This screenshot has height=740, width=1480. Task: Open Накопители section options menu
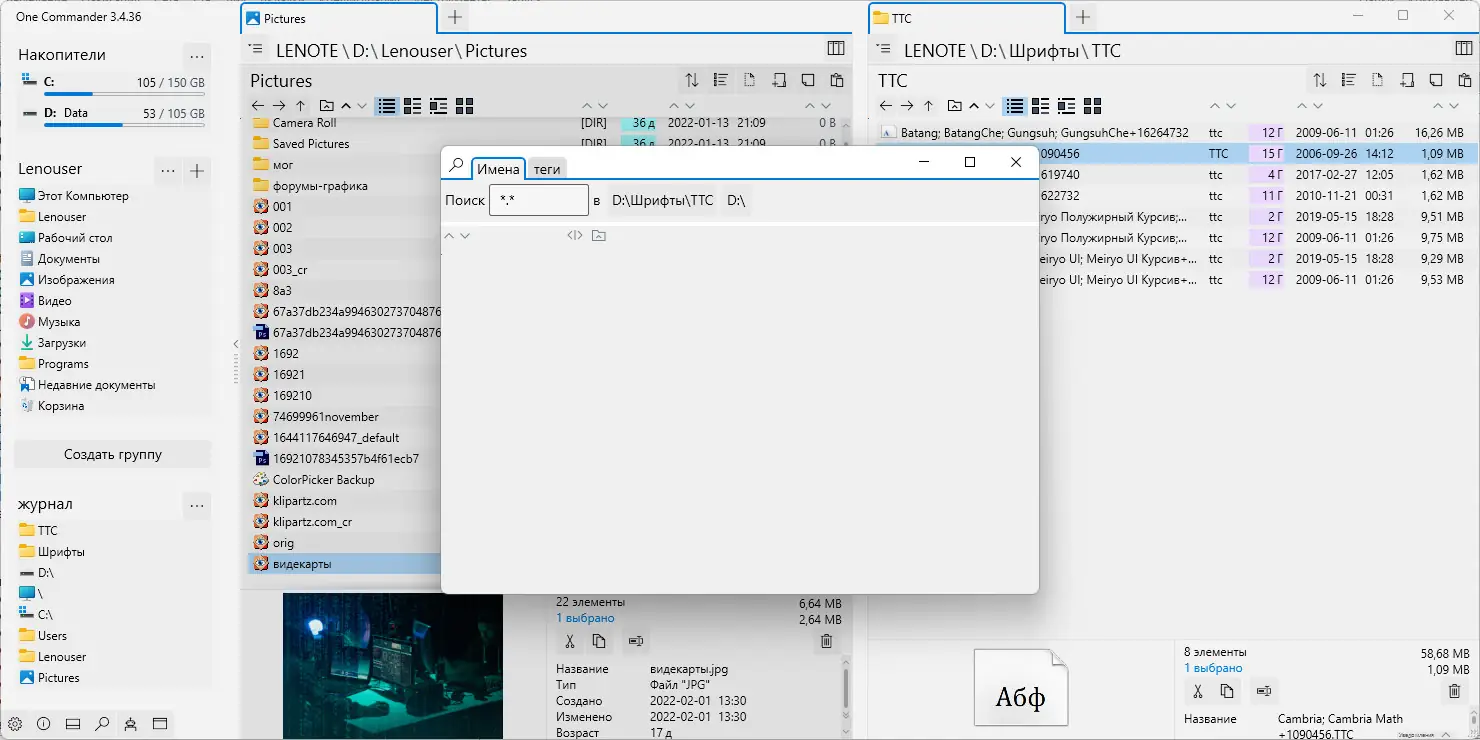pos(197,56)
